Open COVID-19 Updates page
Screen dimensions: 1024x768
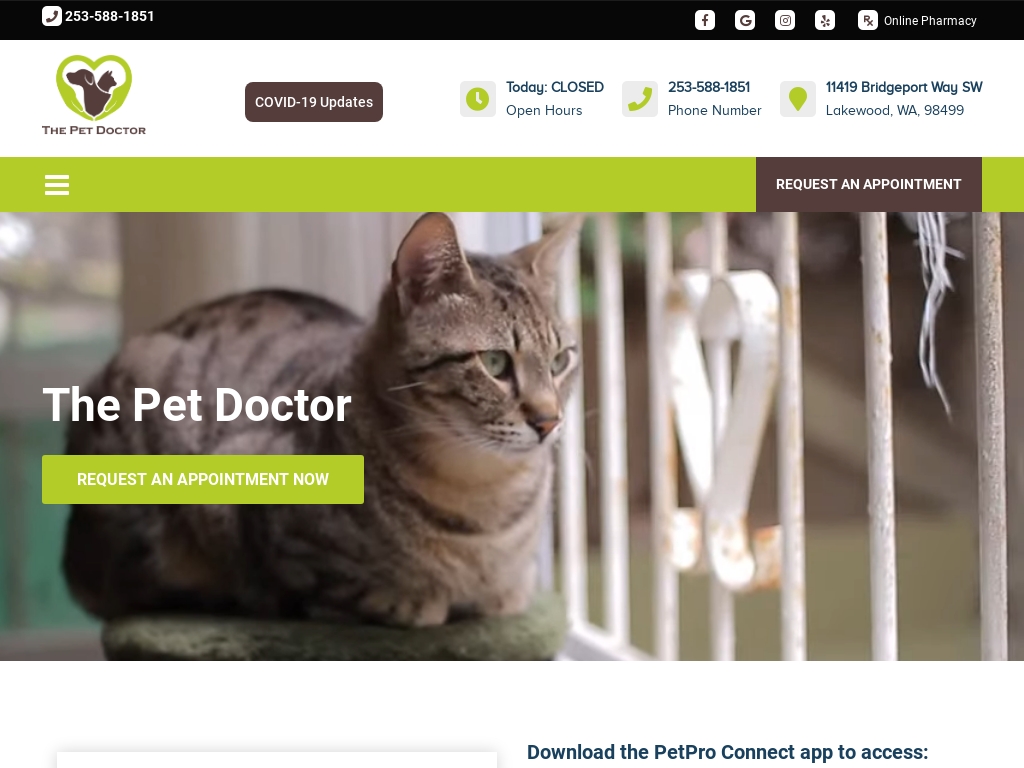pos(314,102)
